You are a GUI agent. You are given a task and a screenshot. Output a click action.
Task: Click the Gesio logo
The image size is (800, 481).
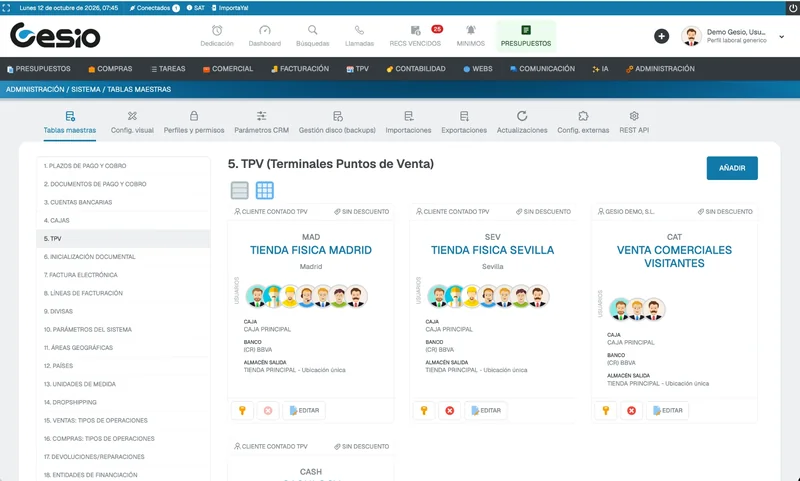(55, 36)
